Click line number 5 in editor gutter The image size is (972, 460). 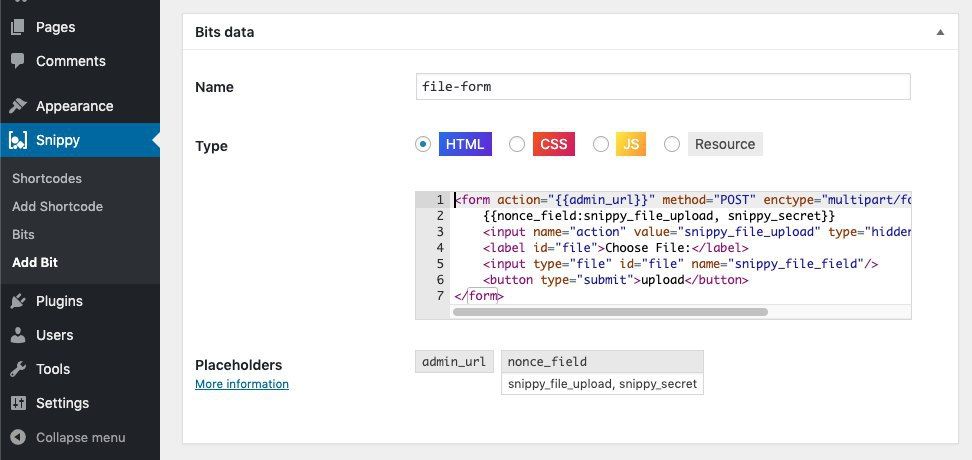[440, 263]
